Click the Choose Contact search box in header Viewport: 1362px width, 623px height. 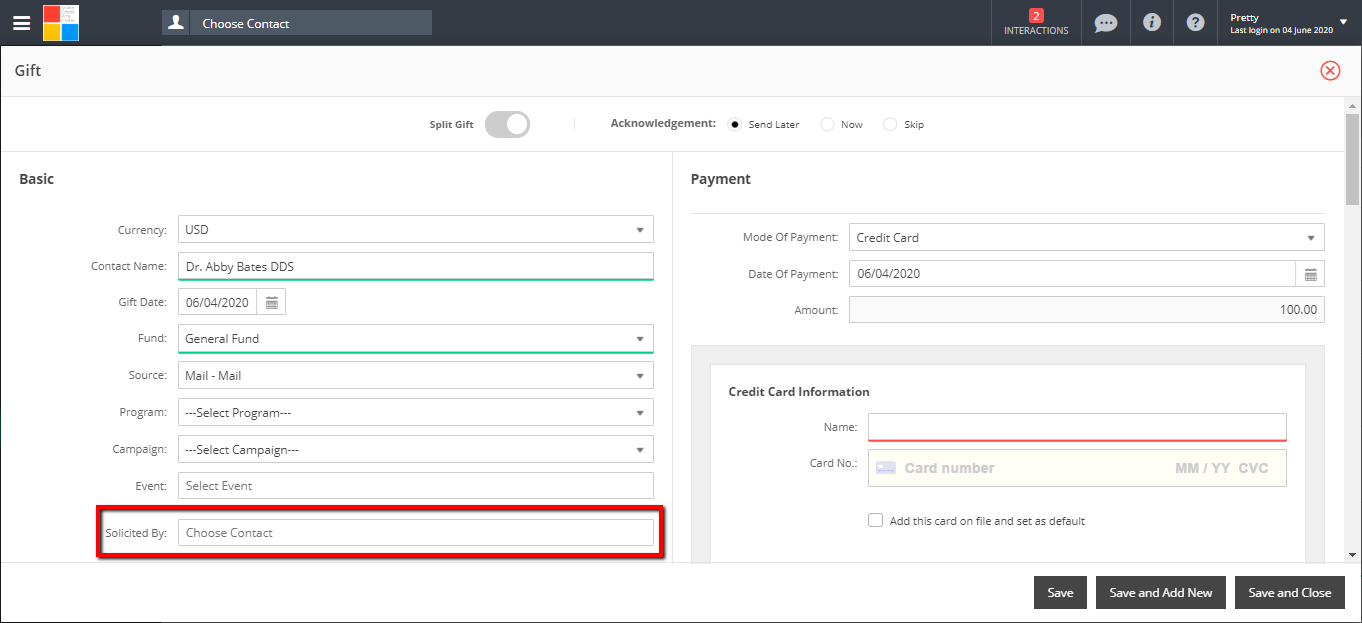click(311, 23)
